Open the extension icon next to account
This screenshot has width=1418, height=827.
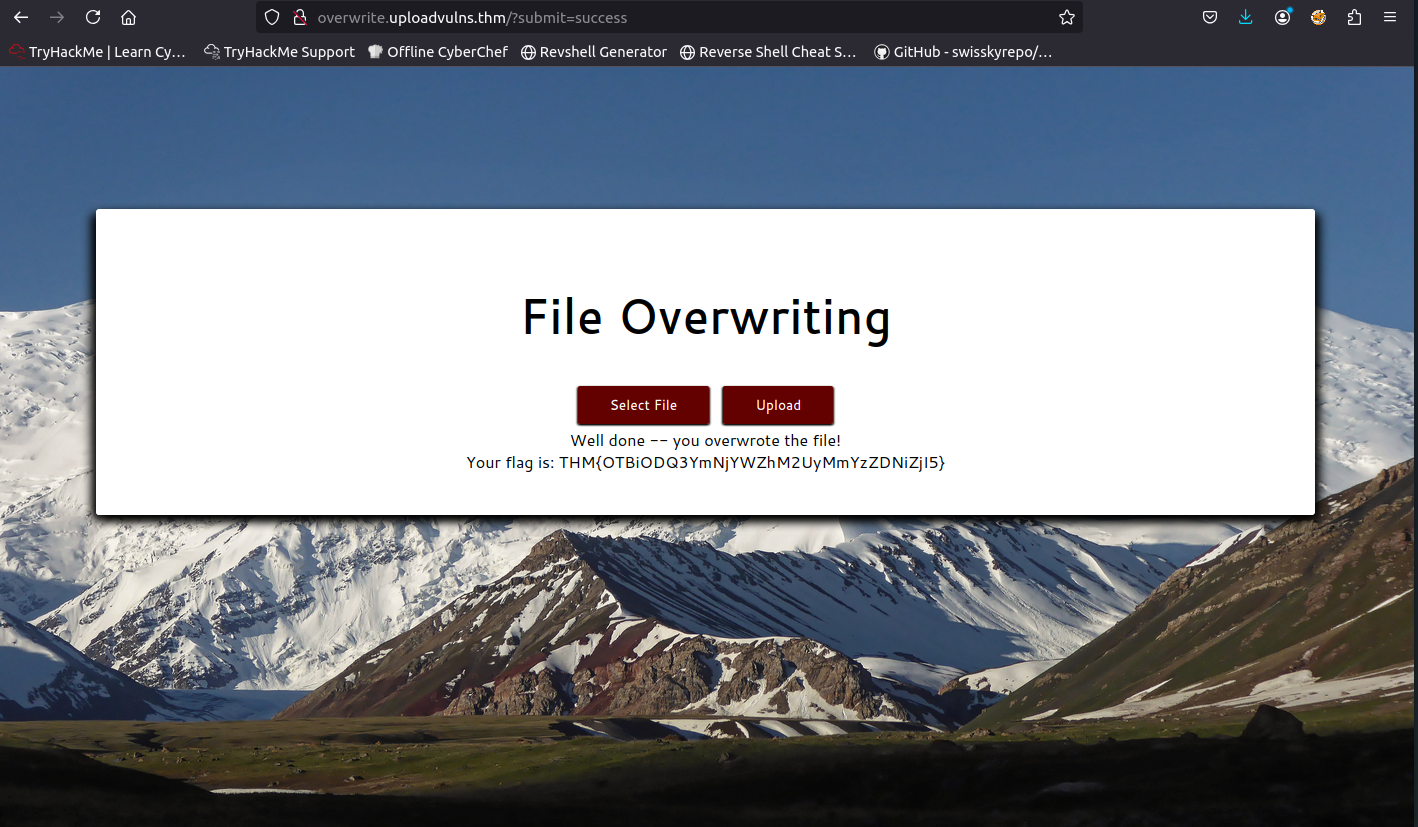click(x=1318, y=17)
